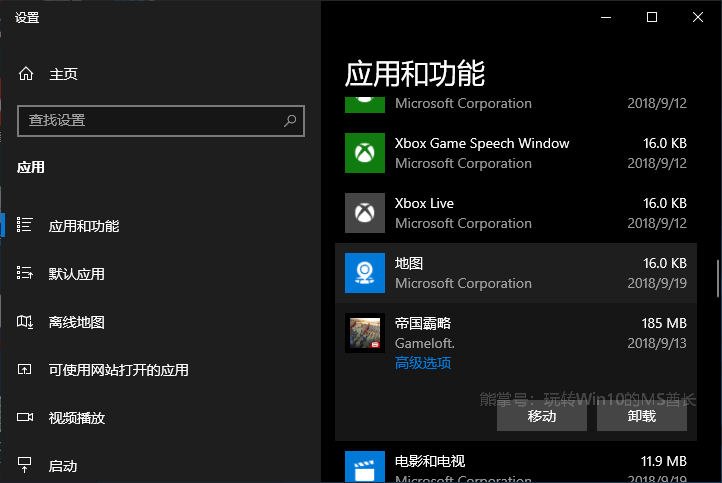The height and width of the screenshot is (483, 722).
Task: Click the 默认应用 icon in sidebar
Action: point(24,273)
